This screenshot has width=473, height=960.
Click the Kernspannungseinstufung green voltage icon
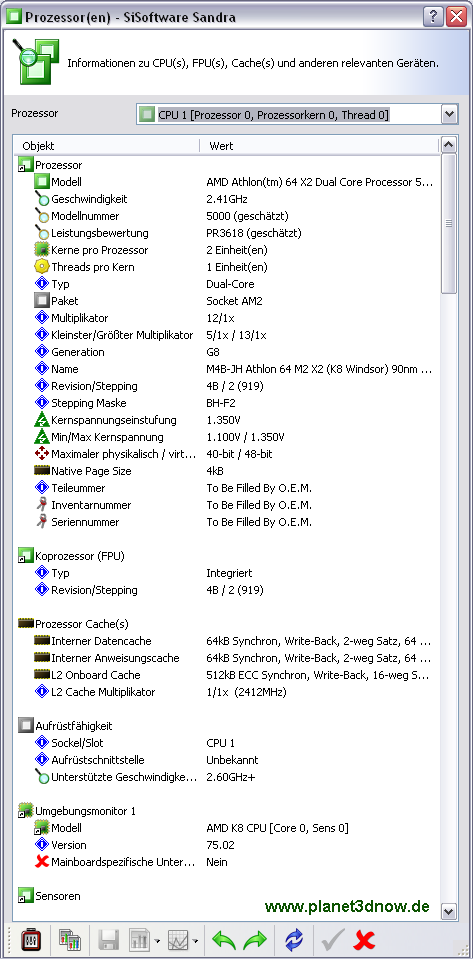(42, 420)
